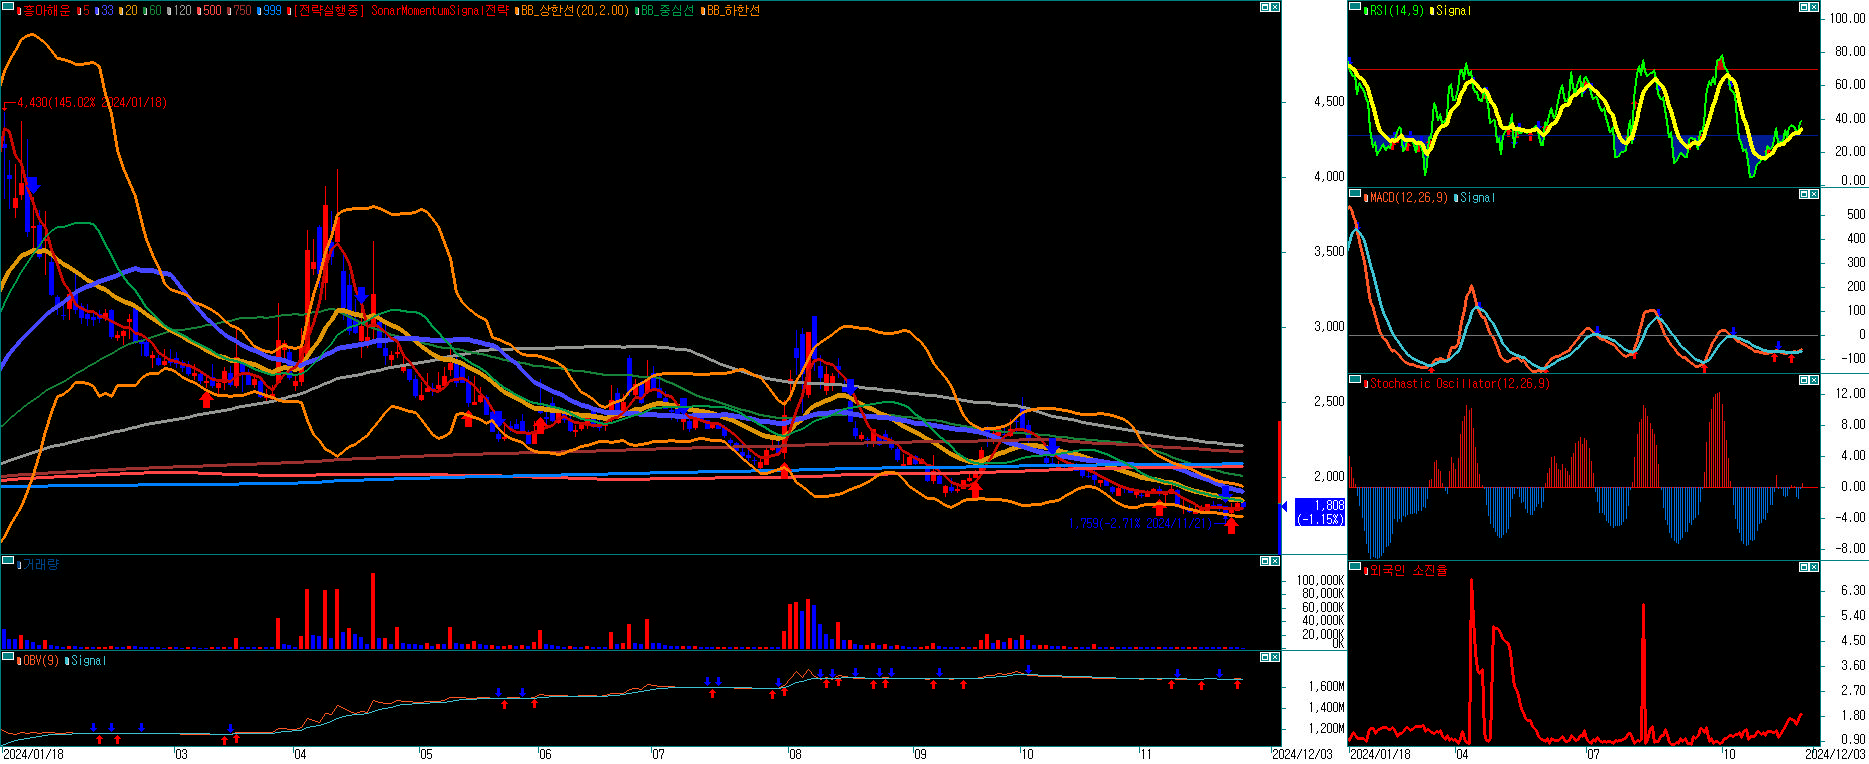1869x764 pixels.
Task: Maximize the 거래량 volume panel
Action: [x=1265, y=561]
